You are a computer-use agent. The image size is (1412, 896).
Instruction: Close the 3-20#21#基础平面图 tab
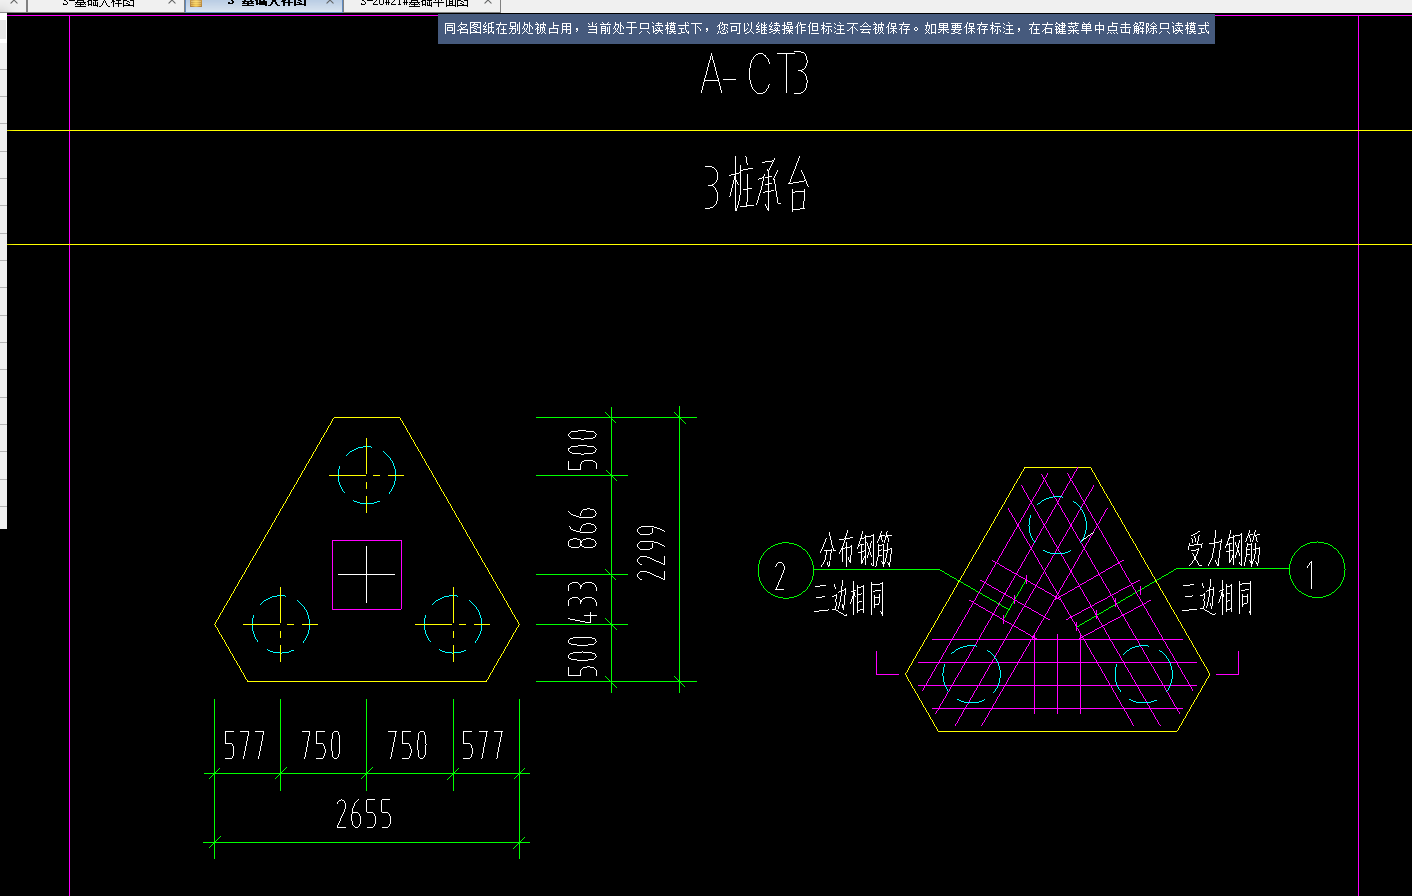(x=488, y=3)
